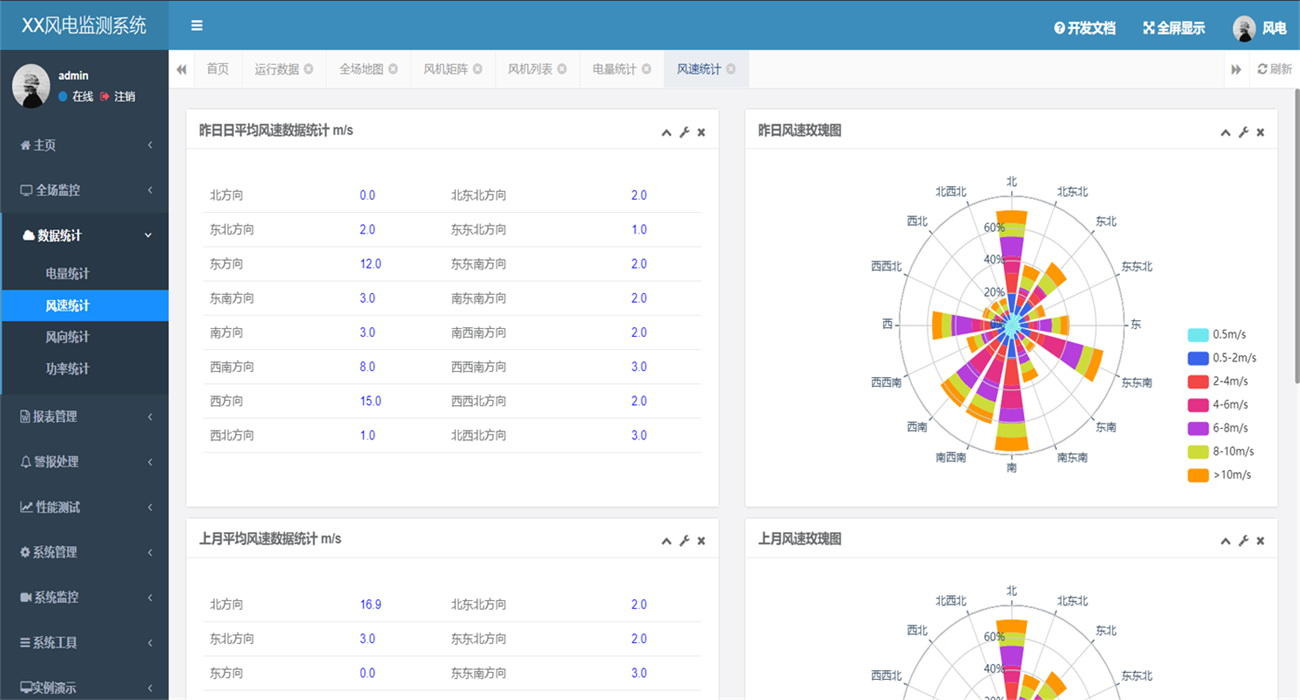Collapse the 昨日日平均风速数据统计 panel
Screen dimensions: 1300x700
click(666, 132)
